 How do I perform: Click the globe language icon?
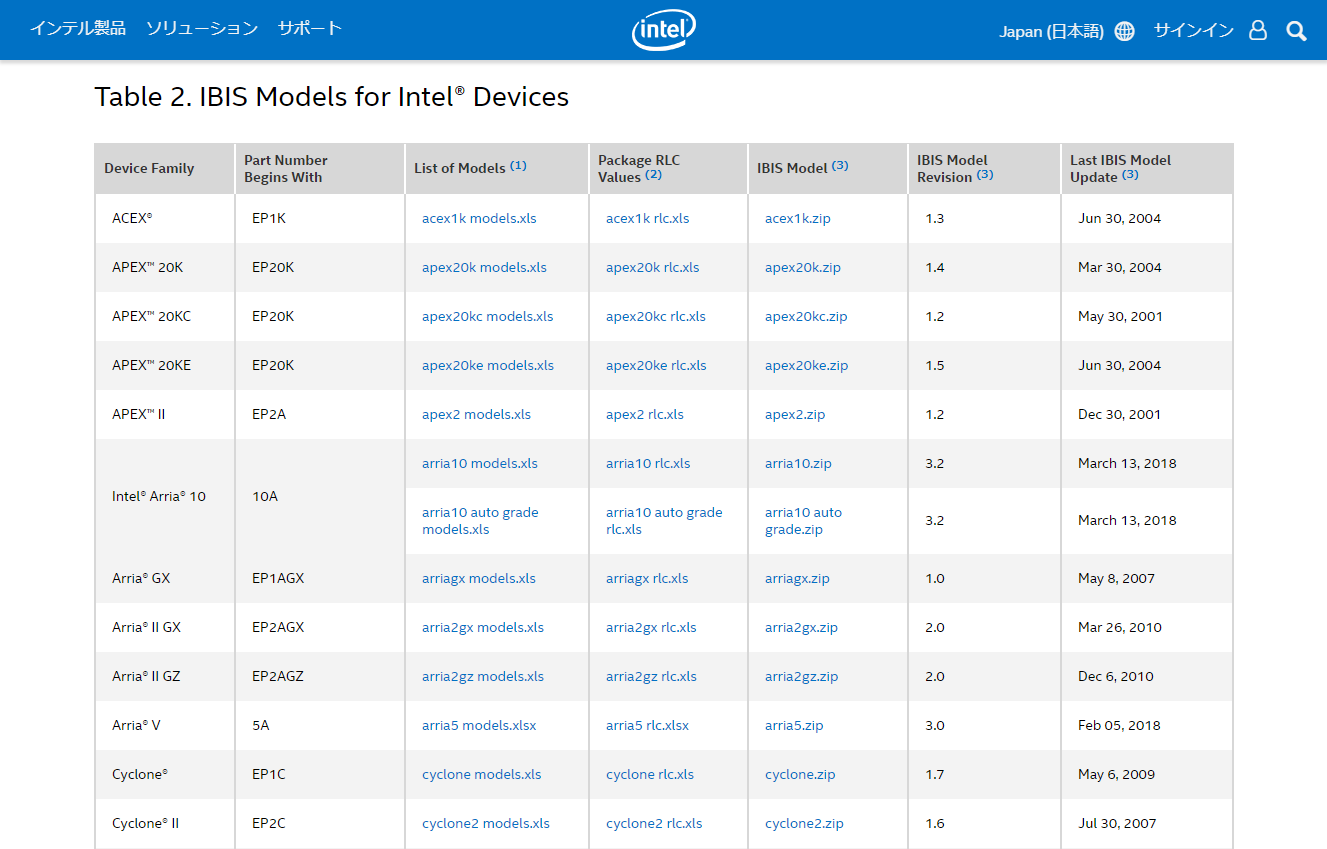pyautogui.click(x=1125, y=31)
